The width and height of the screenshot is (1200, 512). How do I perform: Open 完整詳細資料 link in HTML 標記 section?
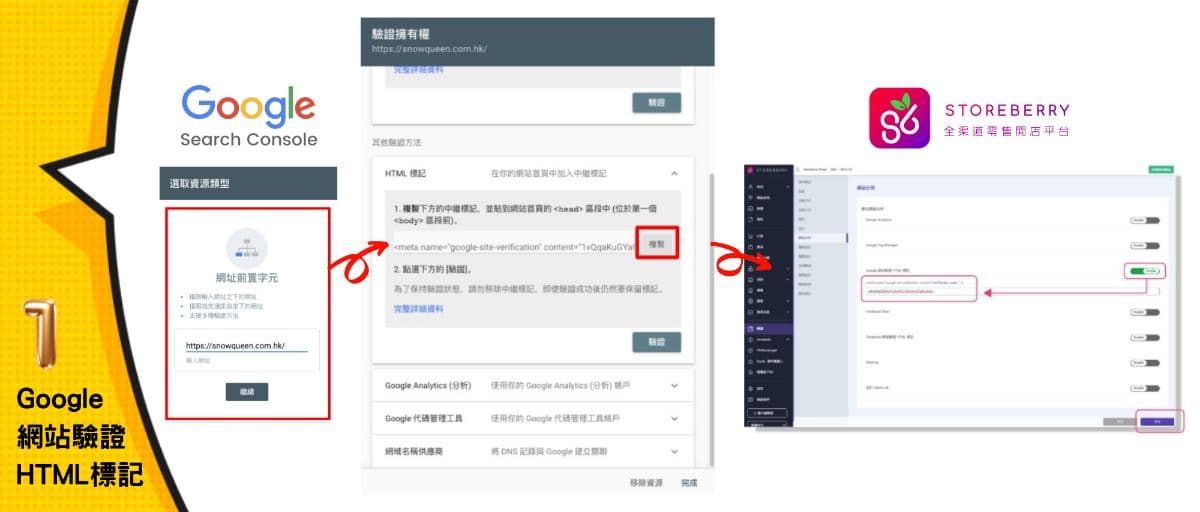[x=418, y=309]
